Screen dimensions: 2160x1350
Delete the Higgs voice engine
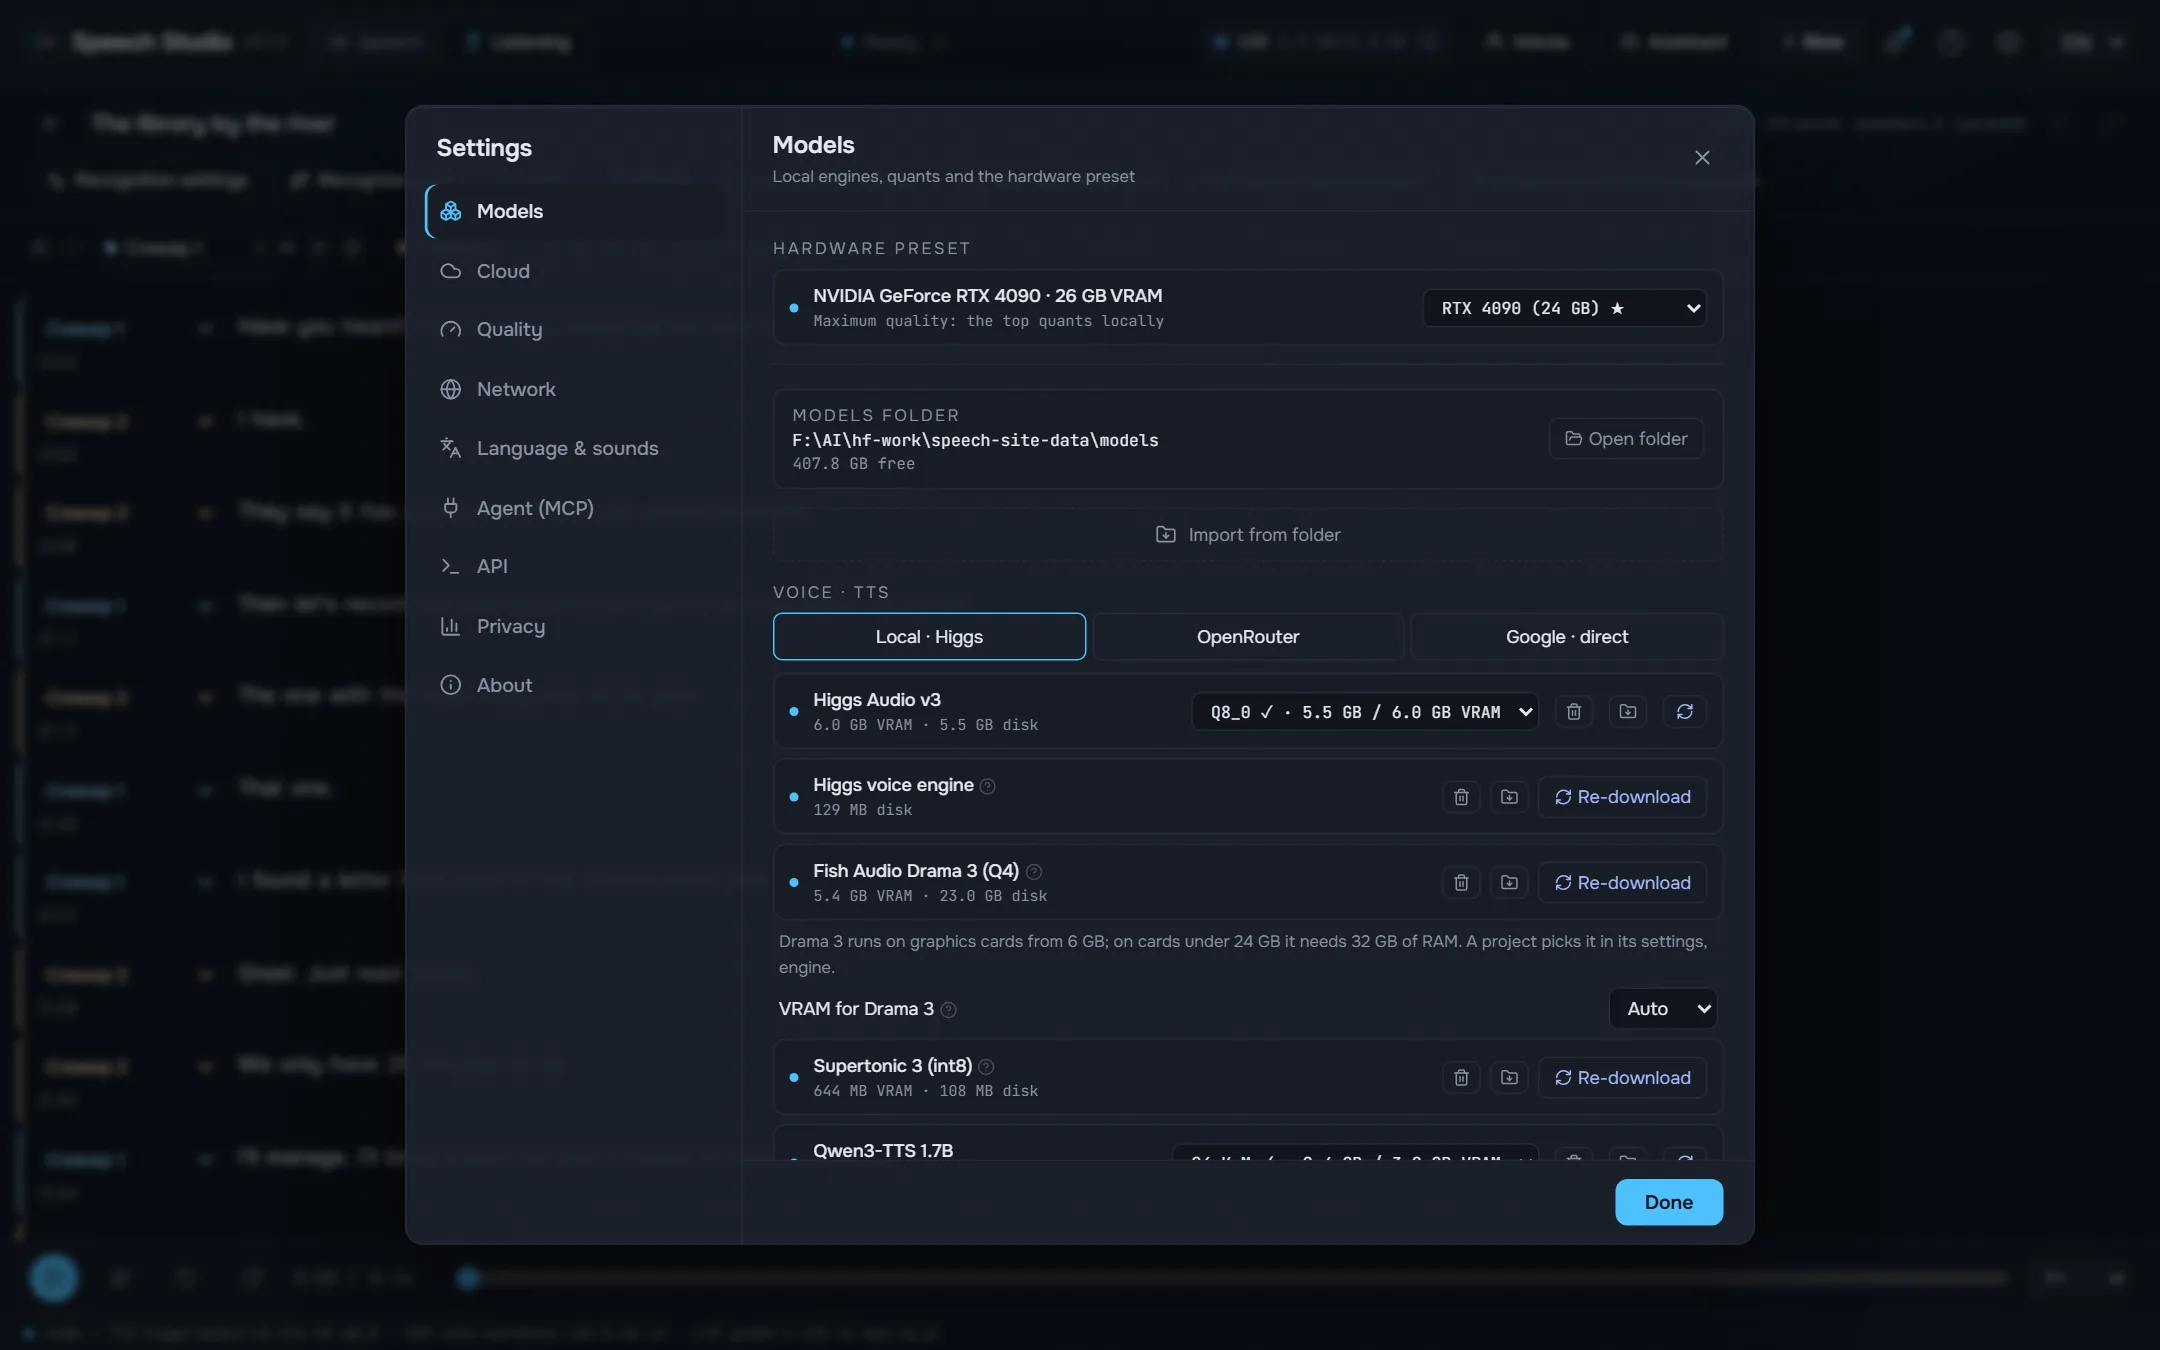click(1461, 797)
